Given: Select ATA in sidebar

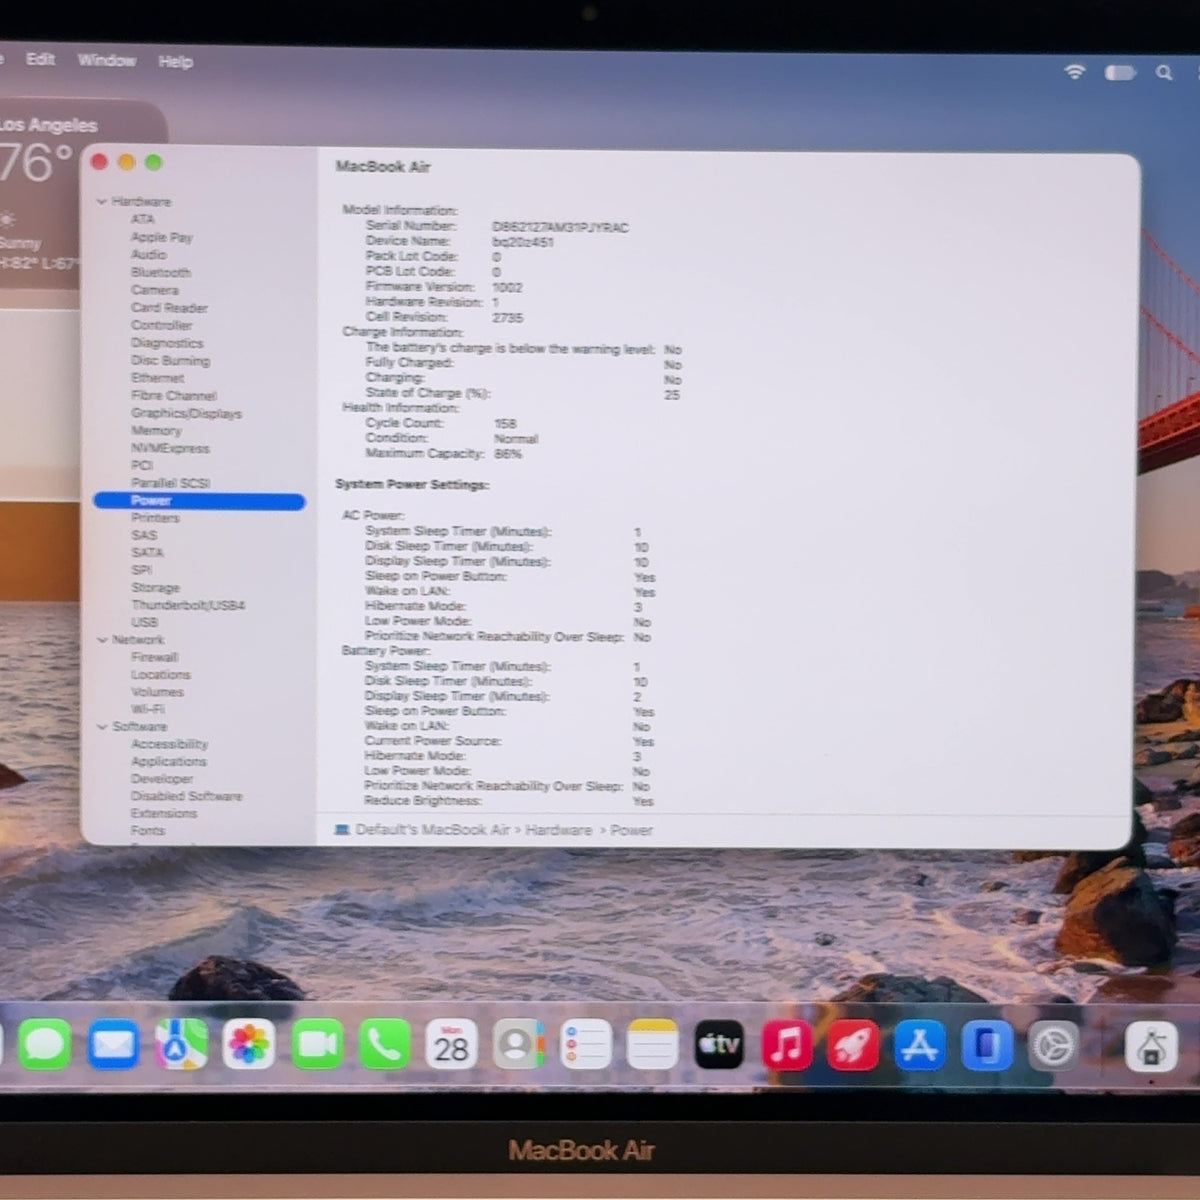Looking at the screenshot, I should [x=143, y=219].
